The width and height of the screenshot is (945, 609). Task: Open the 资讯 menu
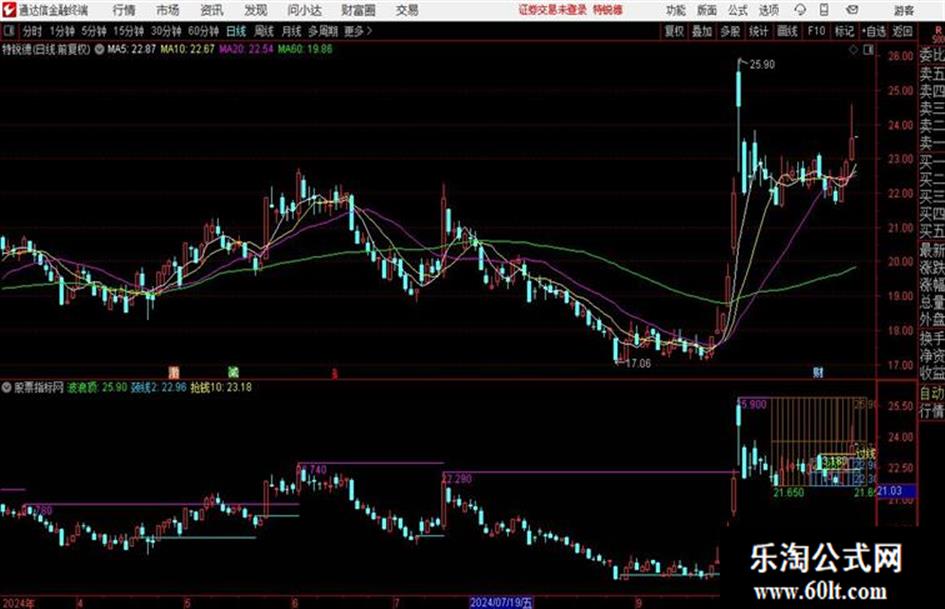[x=212, y=10]
